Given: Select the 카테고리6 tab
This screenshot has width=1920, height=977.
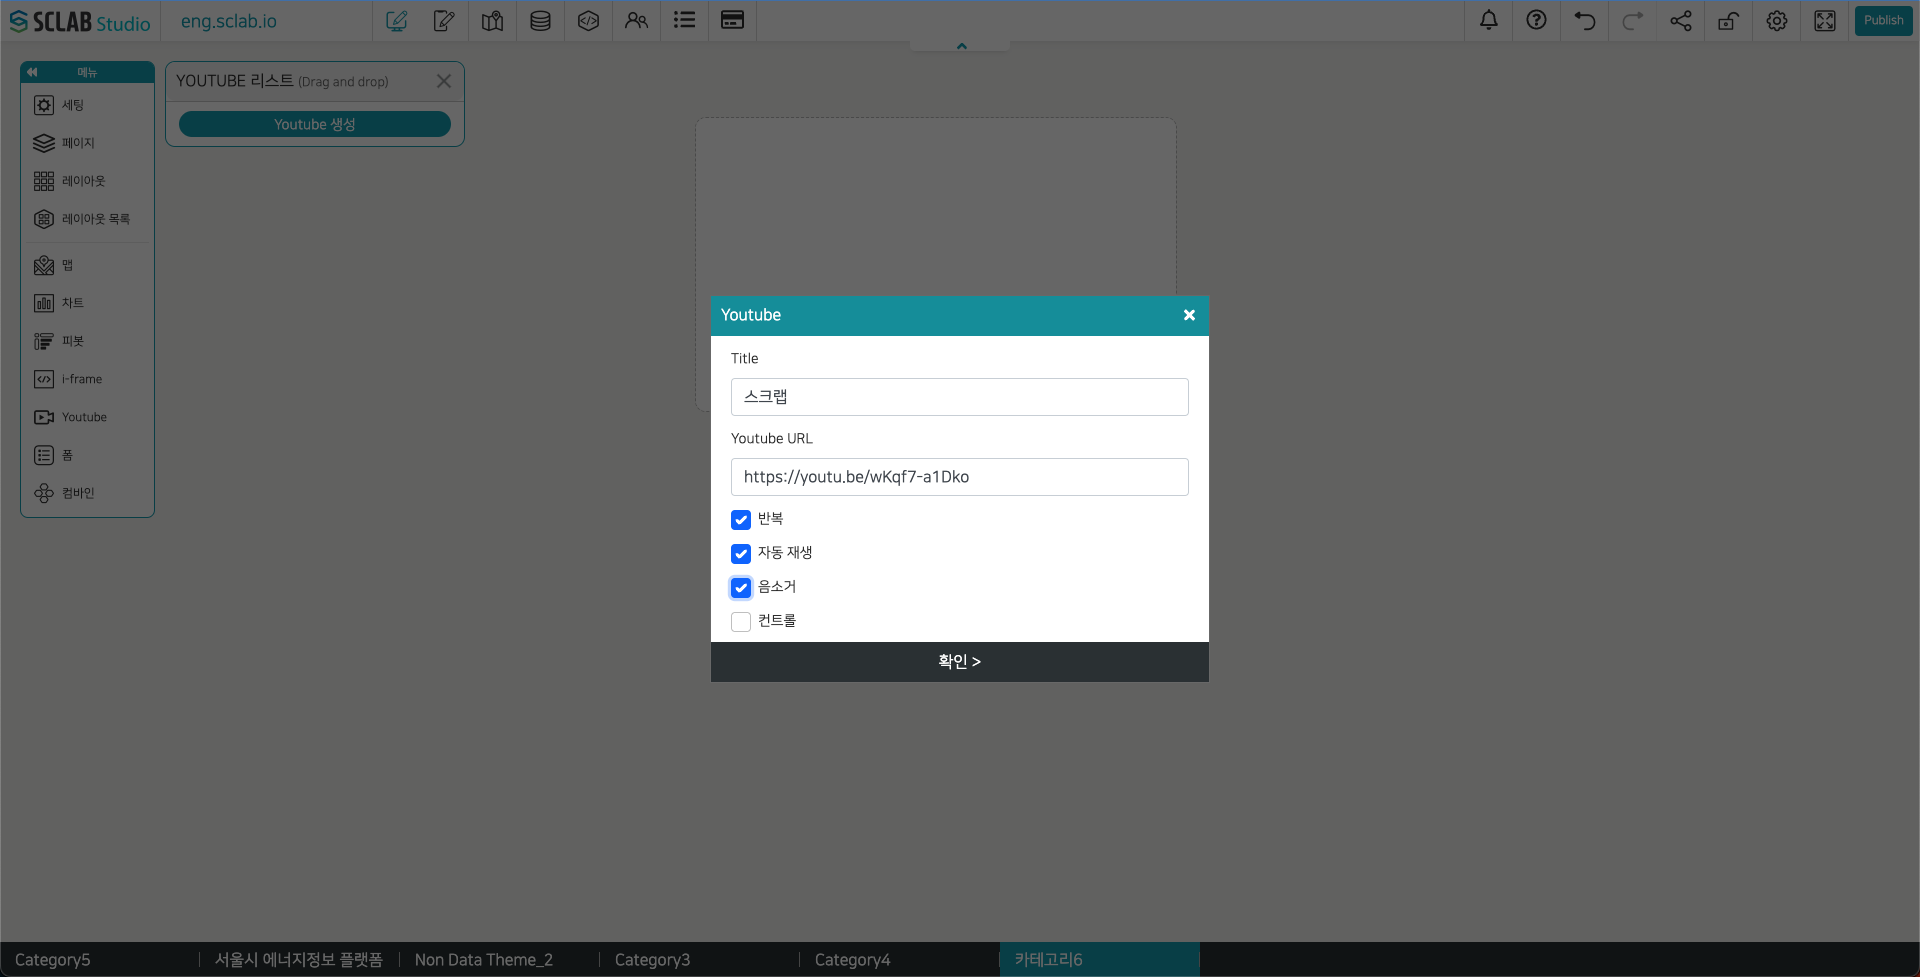Looking at the screenshot, I should pyautogui.click(x=1099, y=959).
